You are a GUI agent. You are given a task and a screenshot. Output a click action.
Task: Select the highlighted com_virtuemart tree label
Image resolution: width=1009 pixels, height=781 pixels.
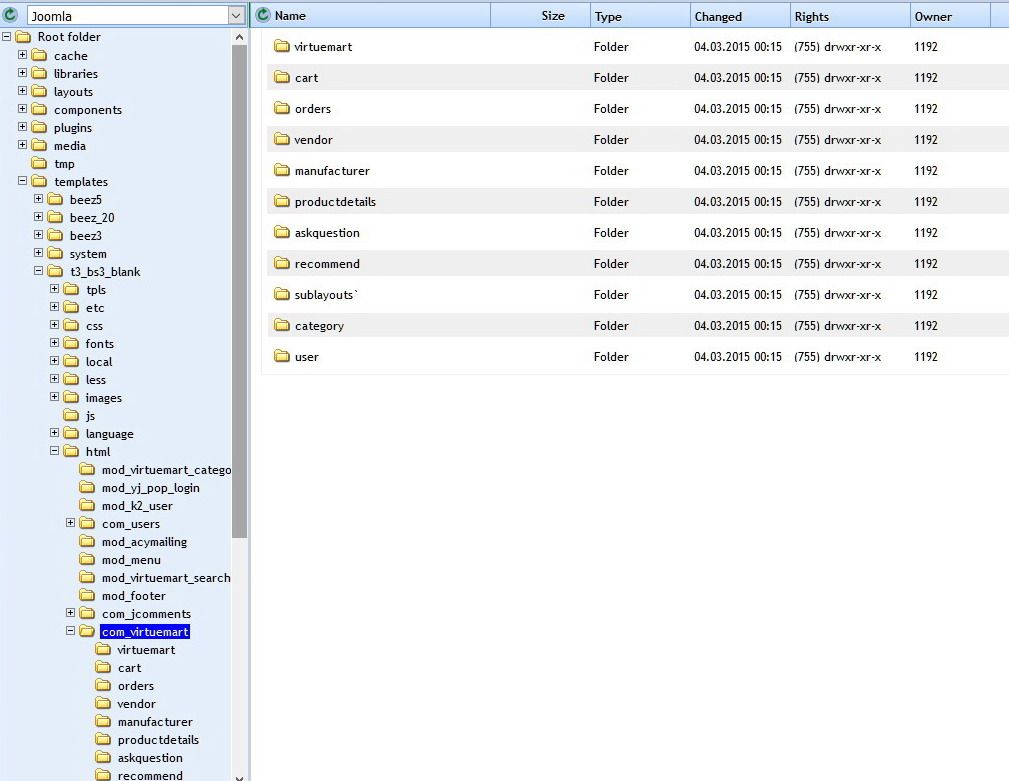point(145,632)
